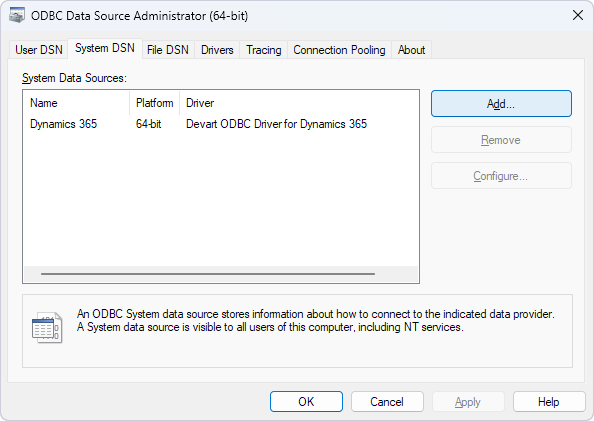Close the ODBC Data Source Administrator window

click(578, 16)
